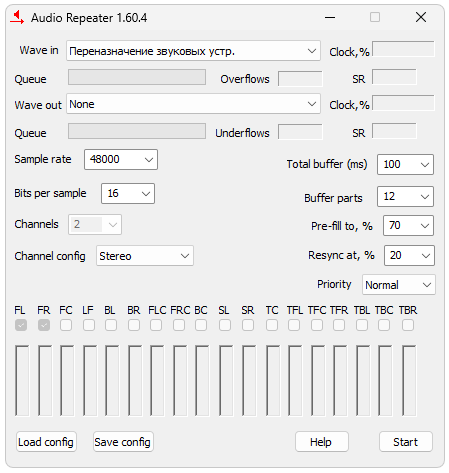Open the Channel config Stereo dropdown

(145, 256)
